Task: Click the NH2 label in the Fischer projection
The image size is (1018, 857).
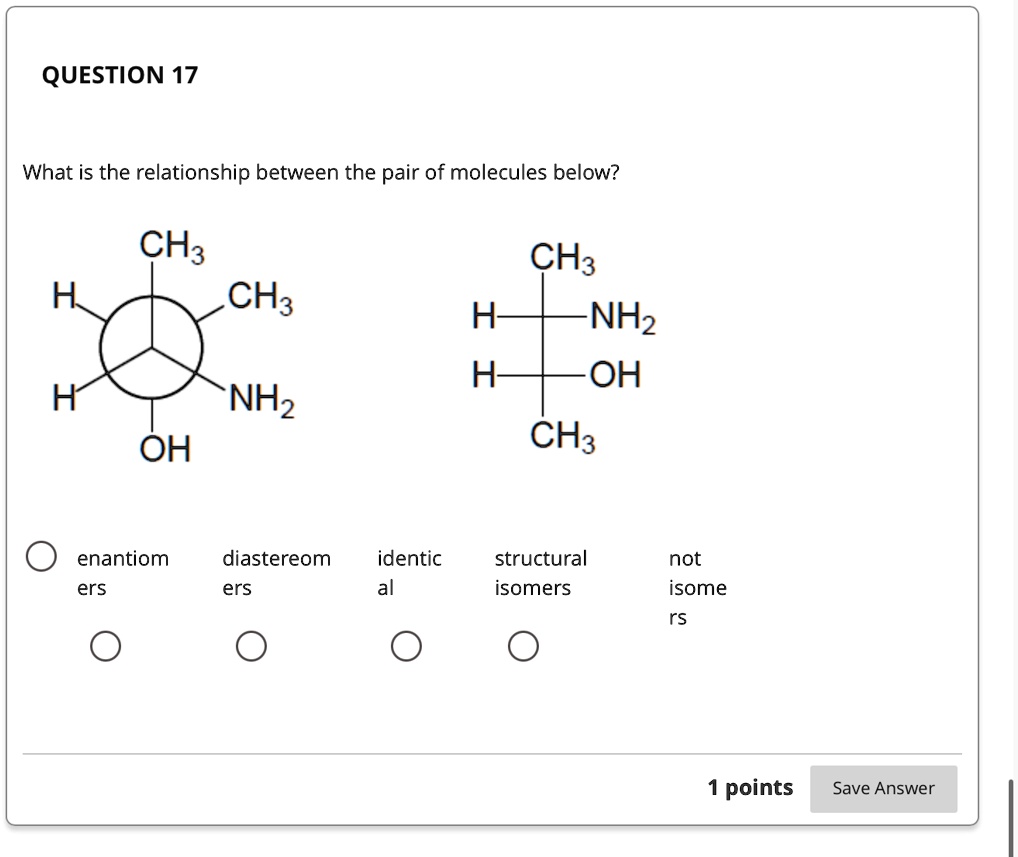Action: [619, 317]
